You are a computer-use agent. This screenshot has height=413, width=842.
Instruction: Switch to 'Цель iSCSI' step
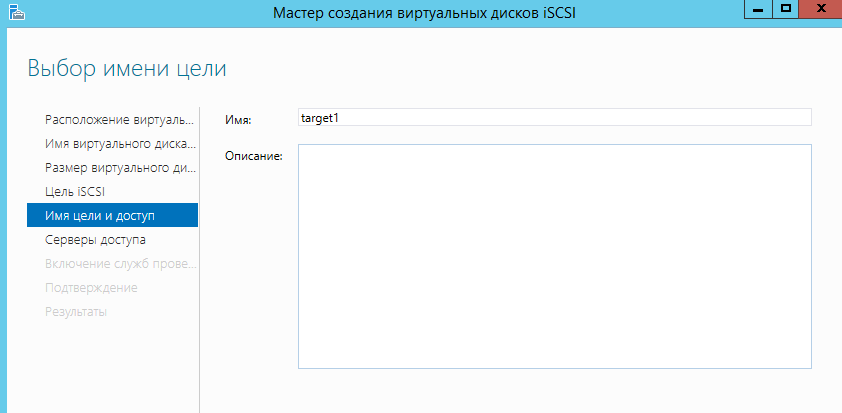point(75,191)
